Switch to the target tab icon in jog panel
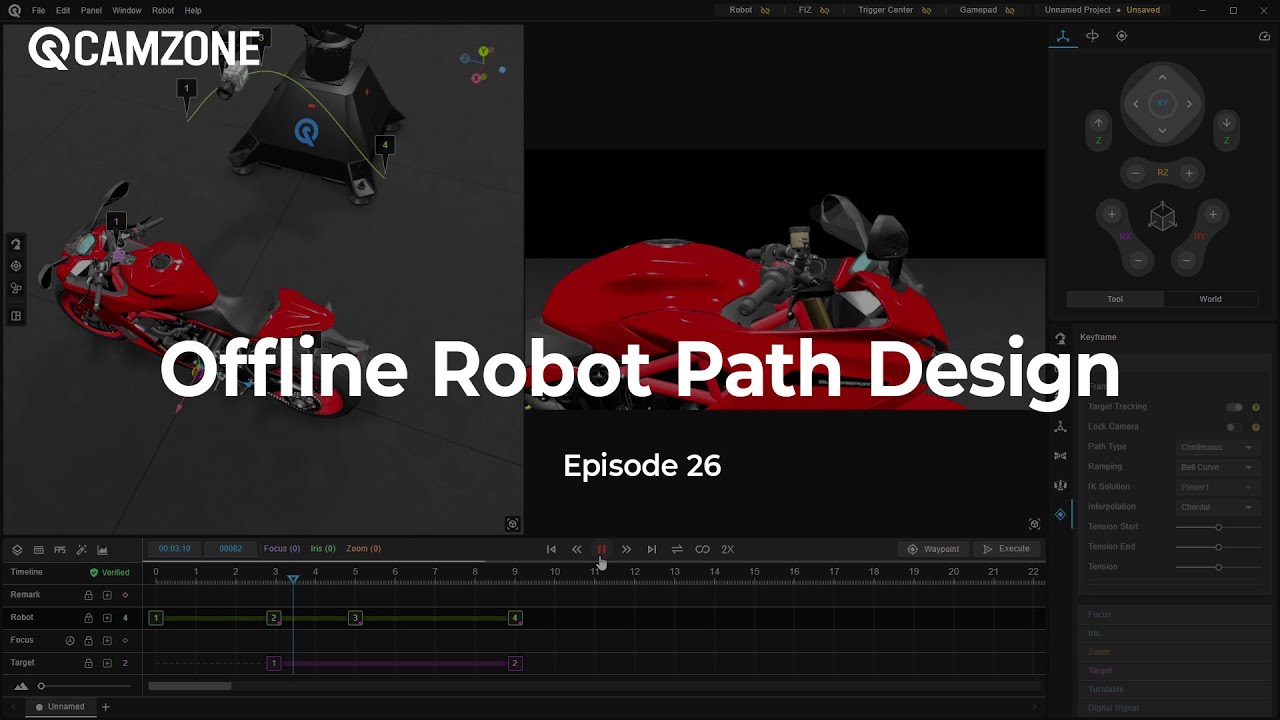Viewport: 1280px width, 720px height. [1121, 36]
